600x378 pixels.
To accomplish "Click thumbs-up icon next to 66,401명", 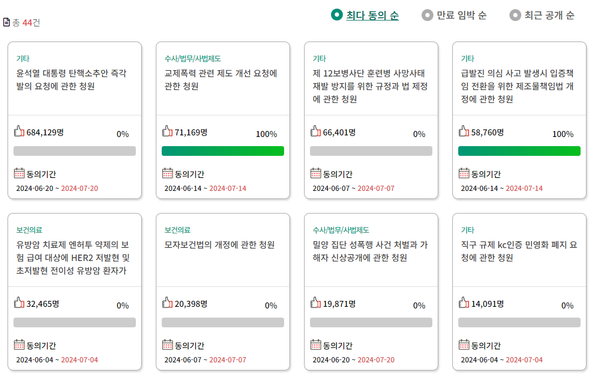I will coord(315,131).
